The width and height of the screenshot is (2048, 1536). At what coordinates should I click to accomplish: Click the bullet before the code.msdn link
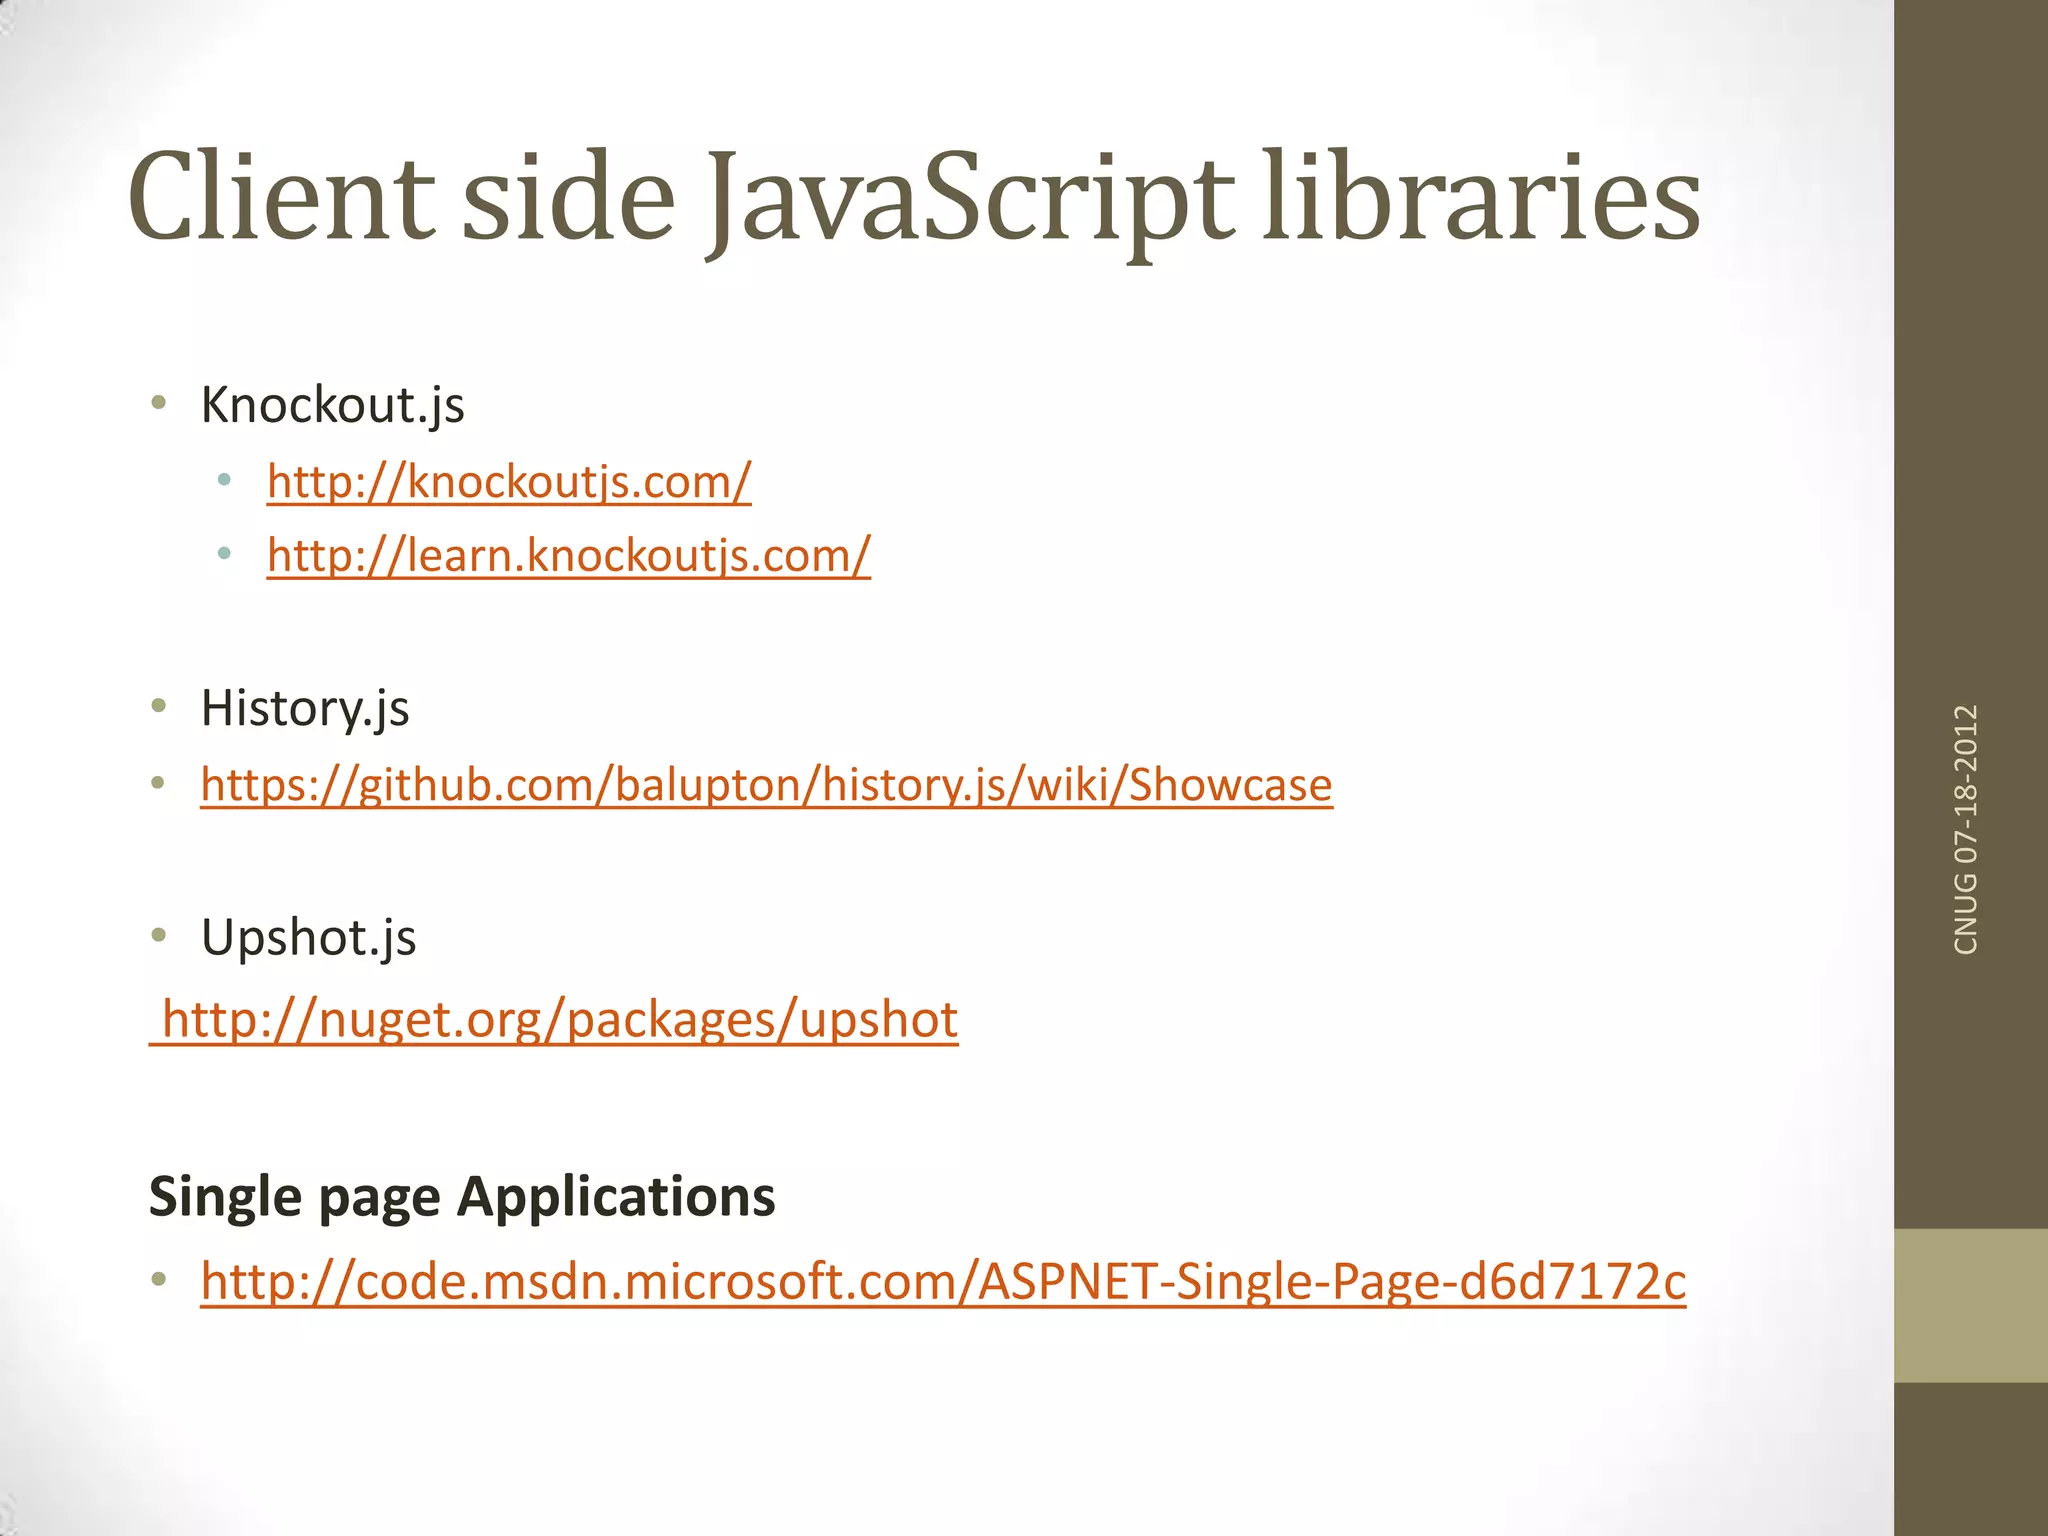click(x=158, y=1279)
